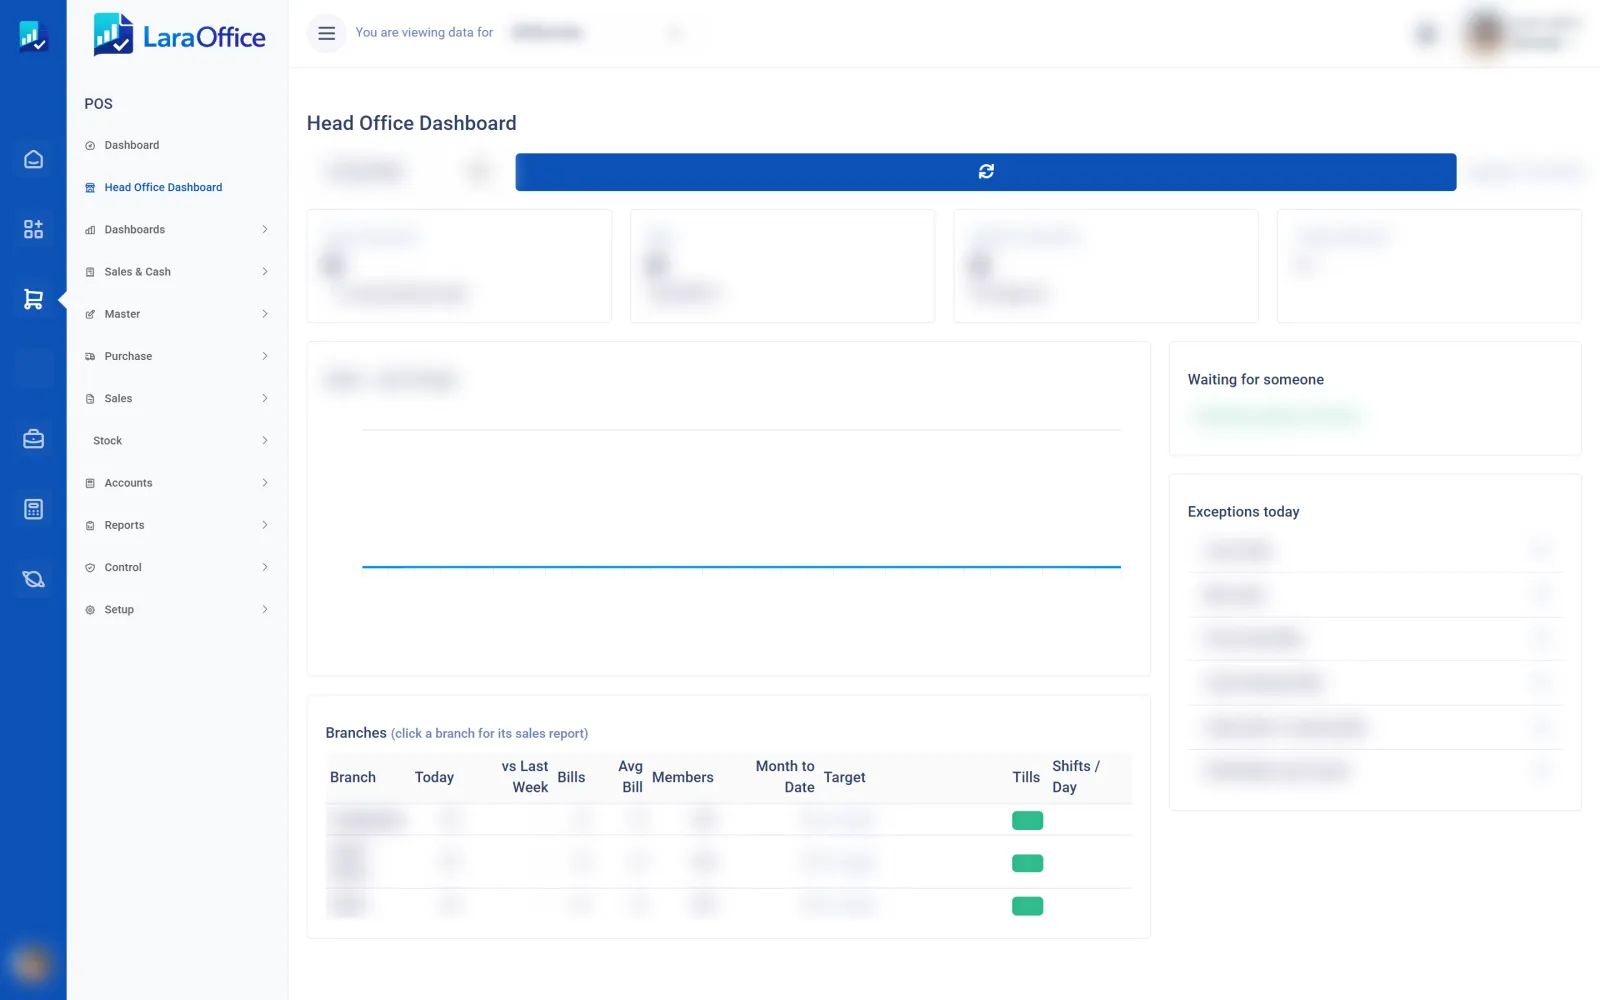Click the third branch green Tills badge
The width and height of the screenshot is (1600, 1000).
point(1027,907)
